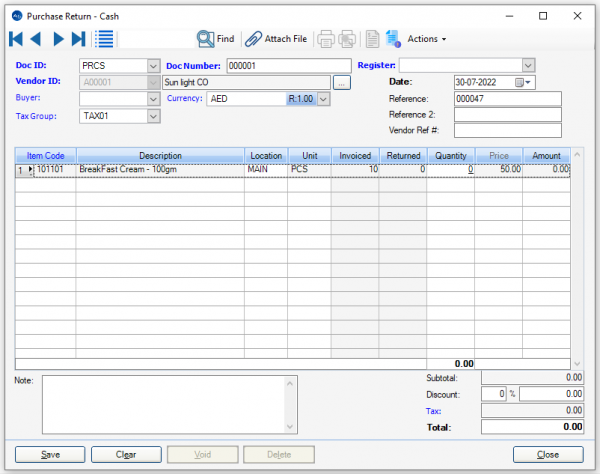
Task: Click the Reference field with 000047
Action: [507, 99]
